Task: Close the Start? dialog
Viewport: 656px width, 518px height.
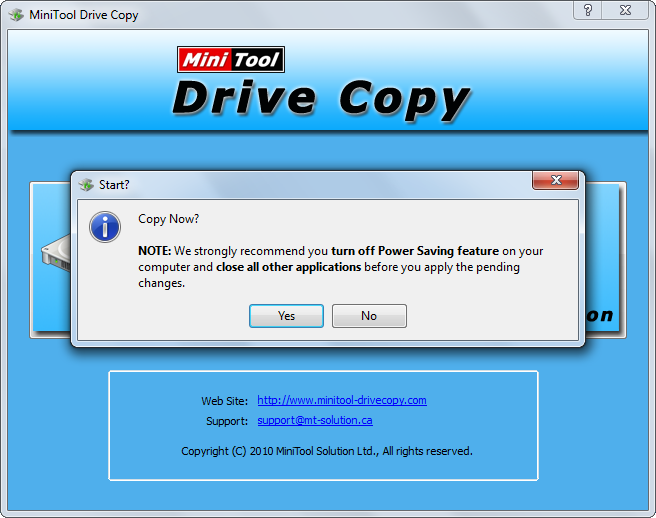Action: tap(556, 180)
